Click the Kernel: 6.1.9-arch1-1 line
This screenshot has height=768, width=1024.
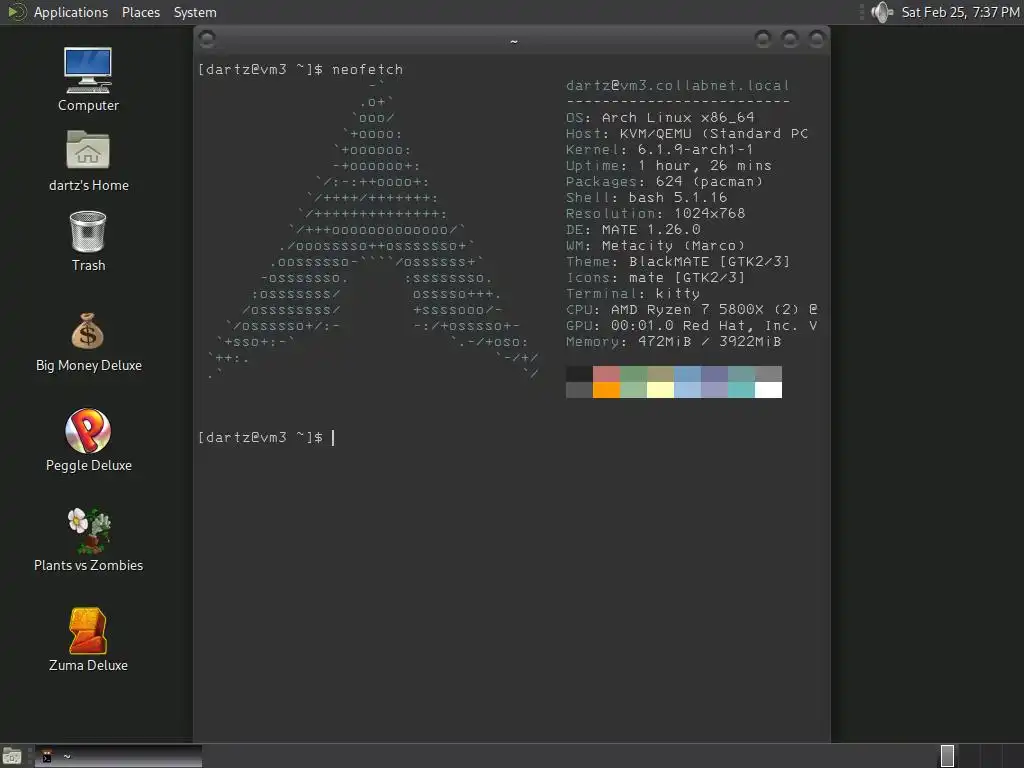pos(660,150)
